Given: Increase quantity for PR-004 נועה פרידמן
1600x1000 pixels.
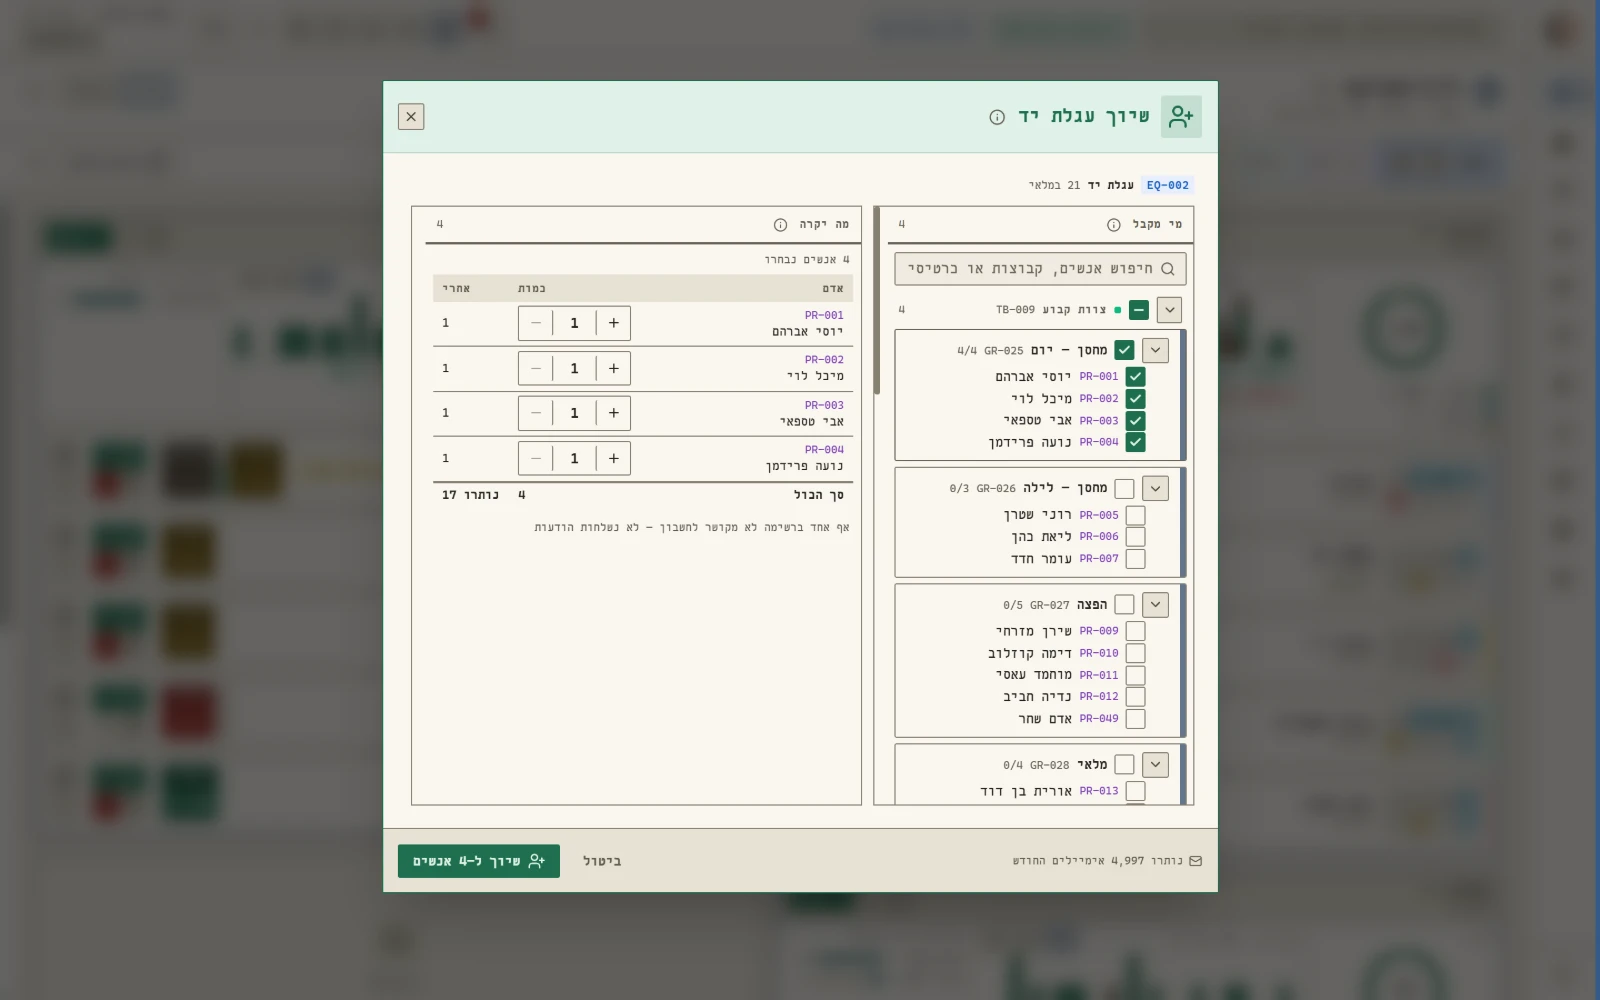Looking at the screenshot, I should [x=614, y=459].
